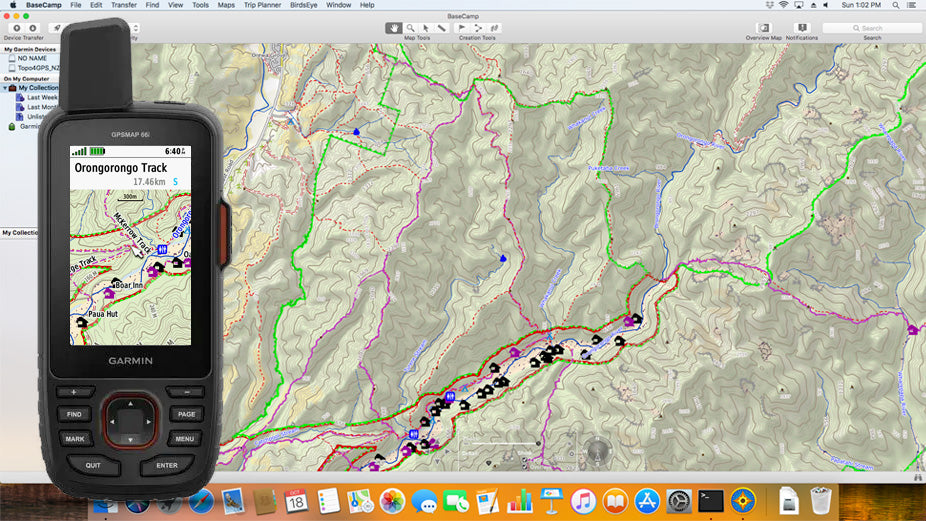The width and height of the screenshot is (926, 521).
Task: Select the Zoom magnifier map tool
Action: click(x=410, y=28)
